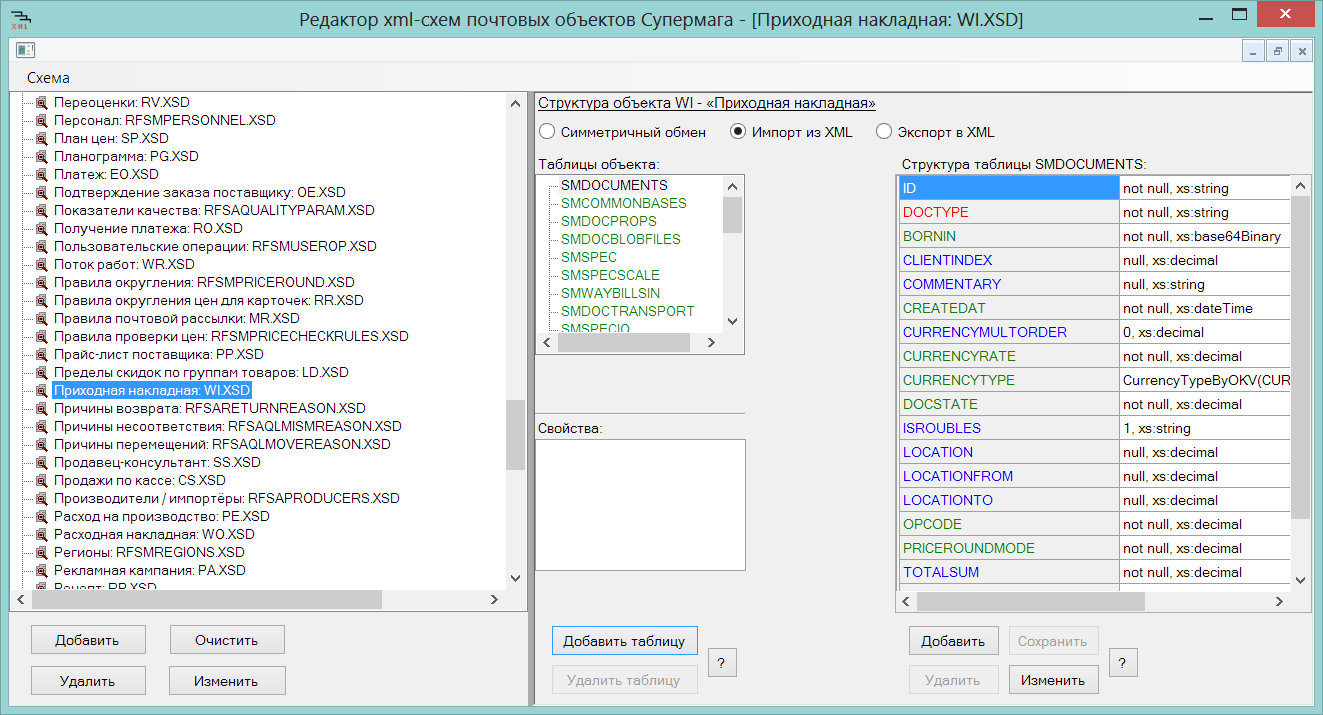Click the icon beside План цен: SP.XSD
The width and height of the screenshot is (1323, 715).
[x=42, y=138]
